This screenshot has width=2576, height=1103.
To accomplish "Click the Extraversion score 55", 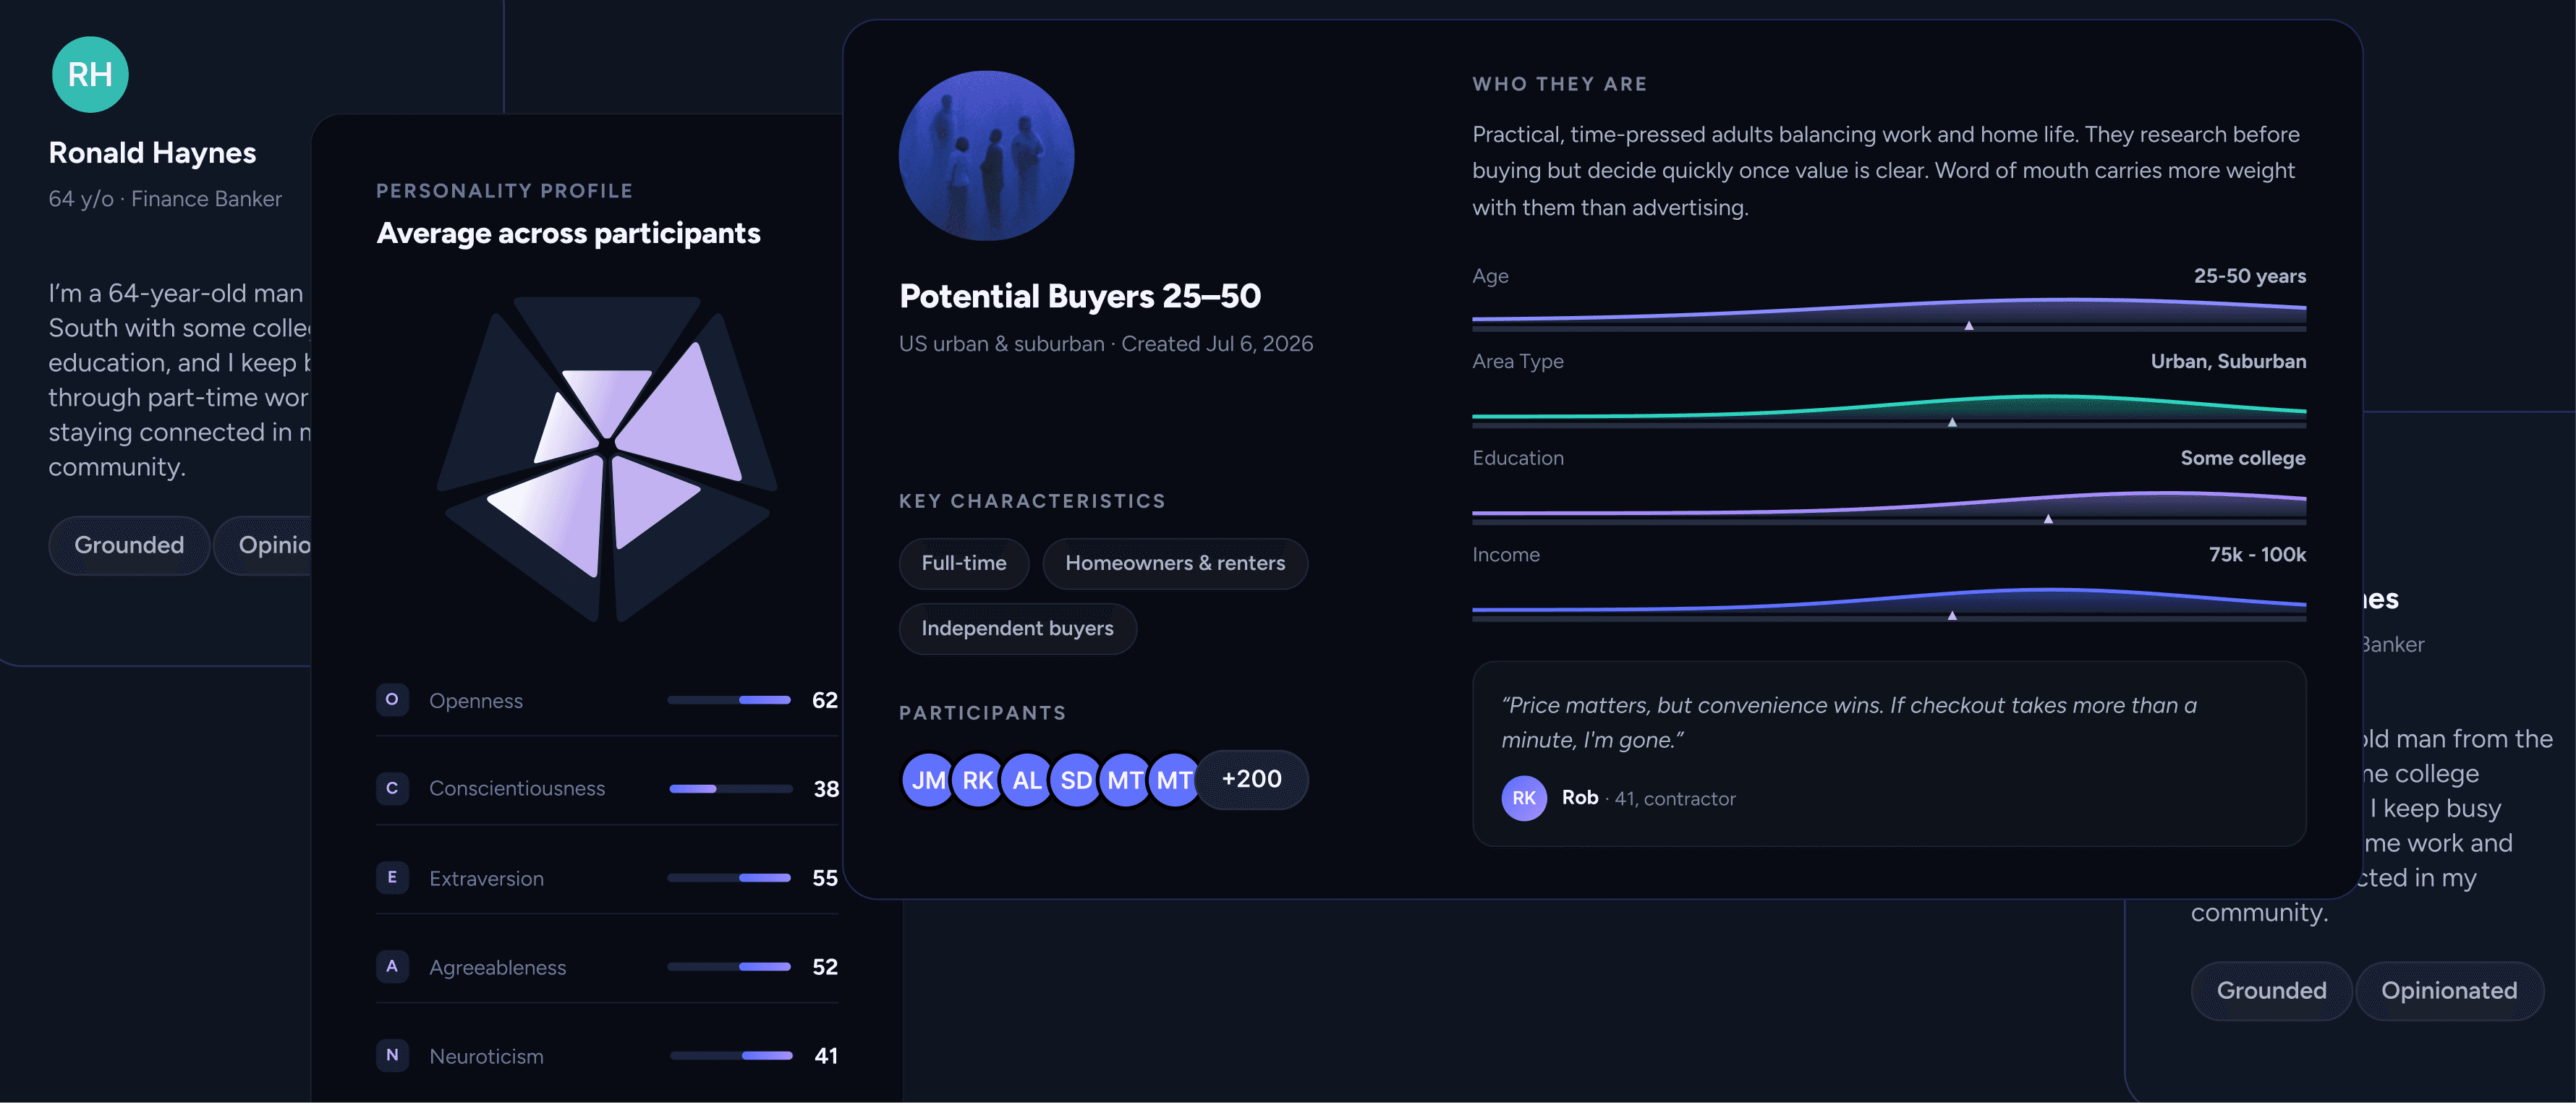I will coord(825,878).
